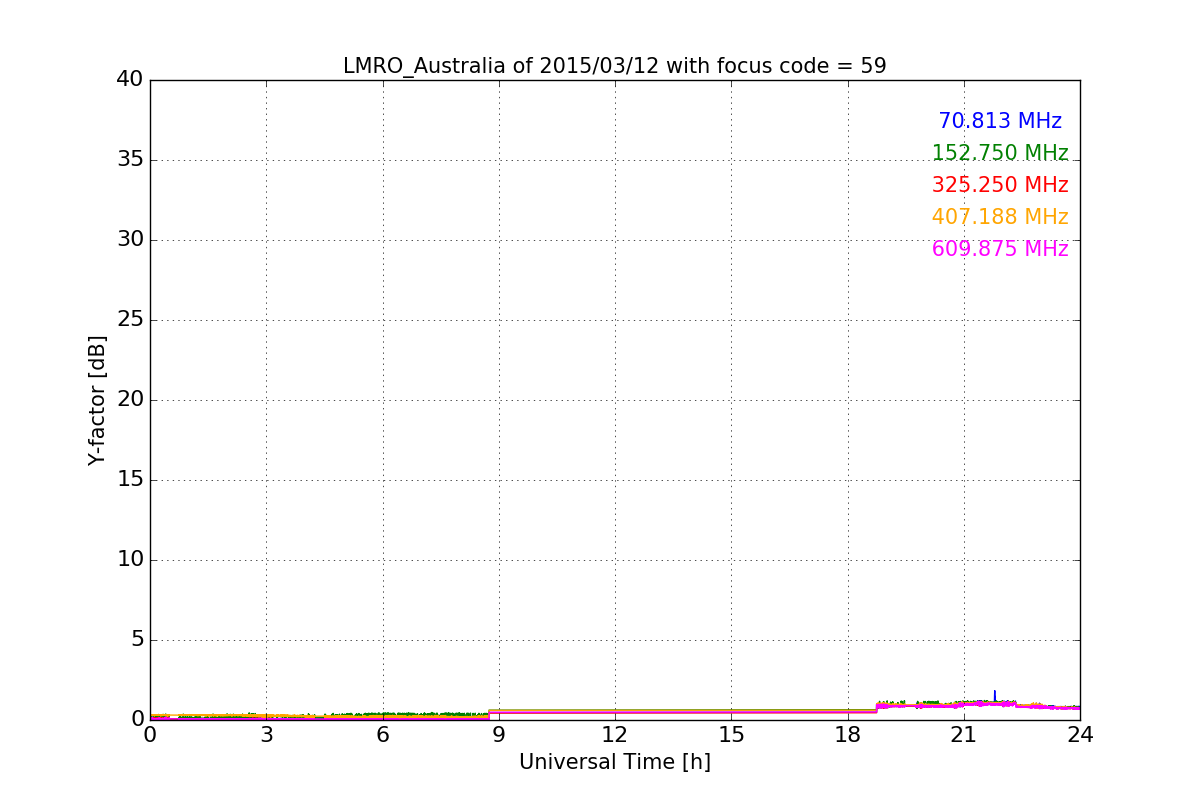
Task: Click the blue spike near 22 hours
Action: 995,695
